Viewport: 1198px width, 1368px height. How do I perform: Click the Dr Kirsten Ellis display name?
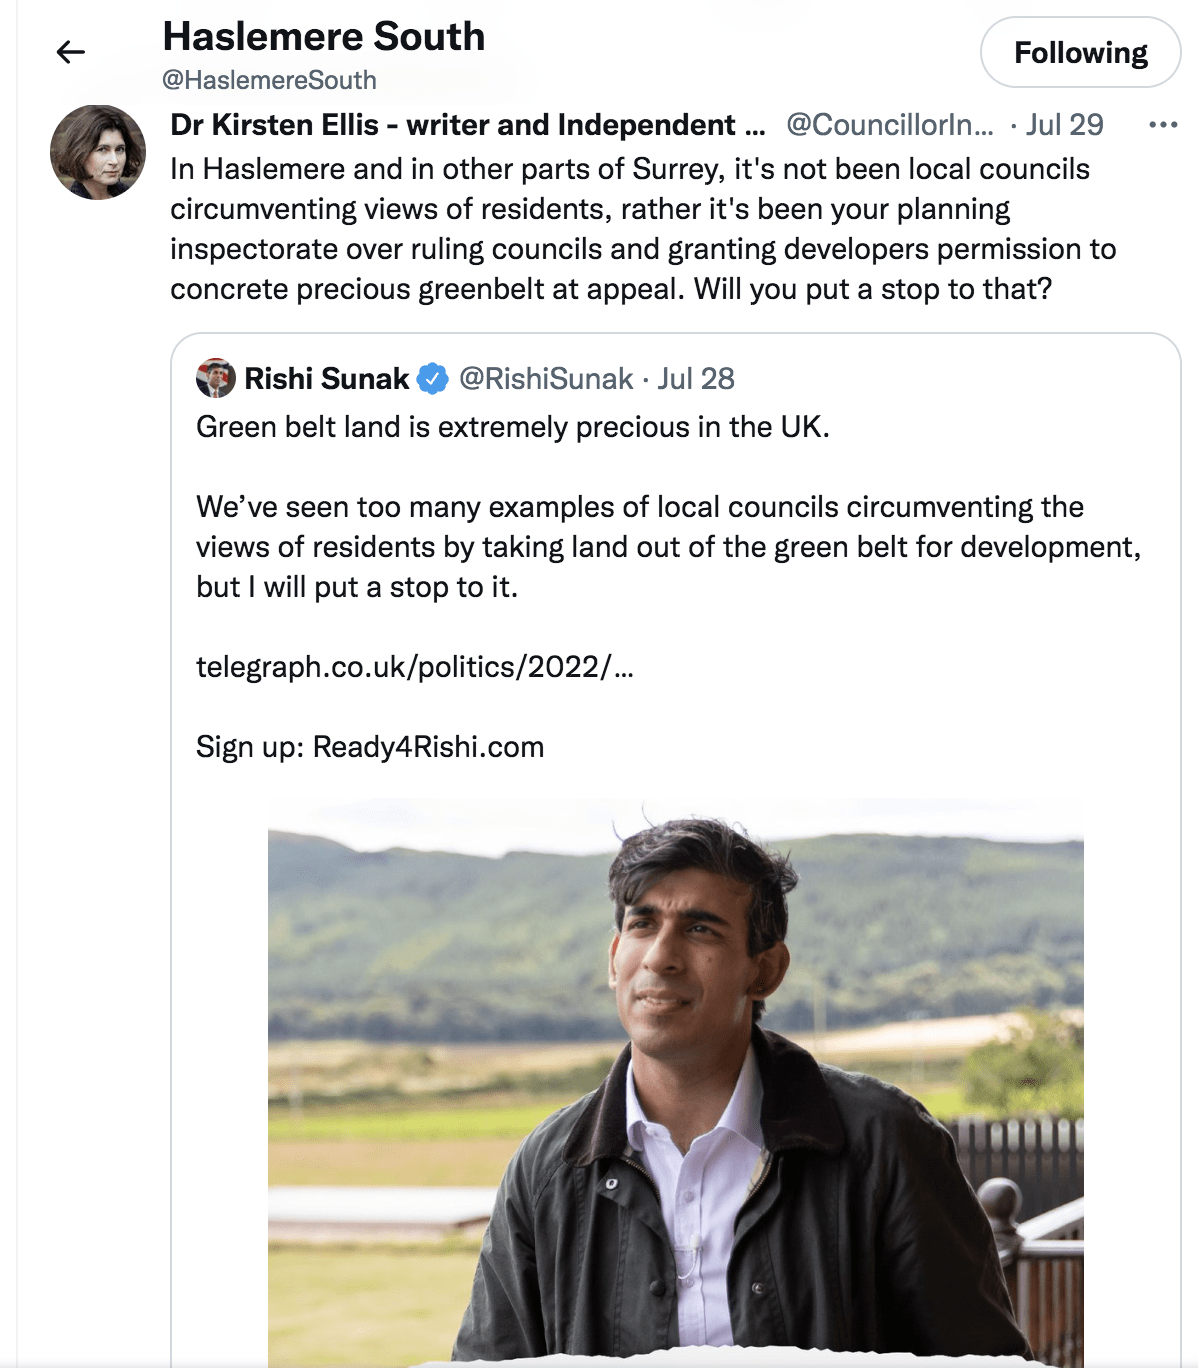click(467, 125)
